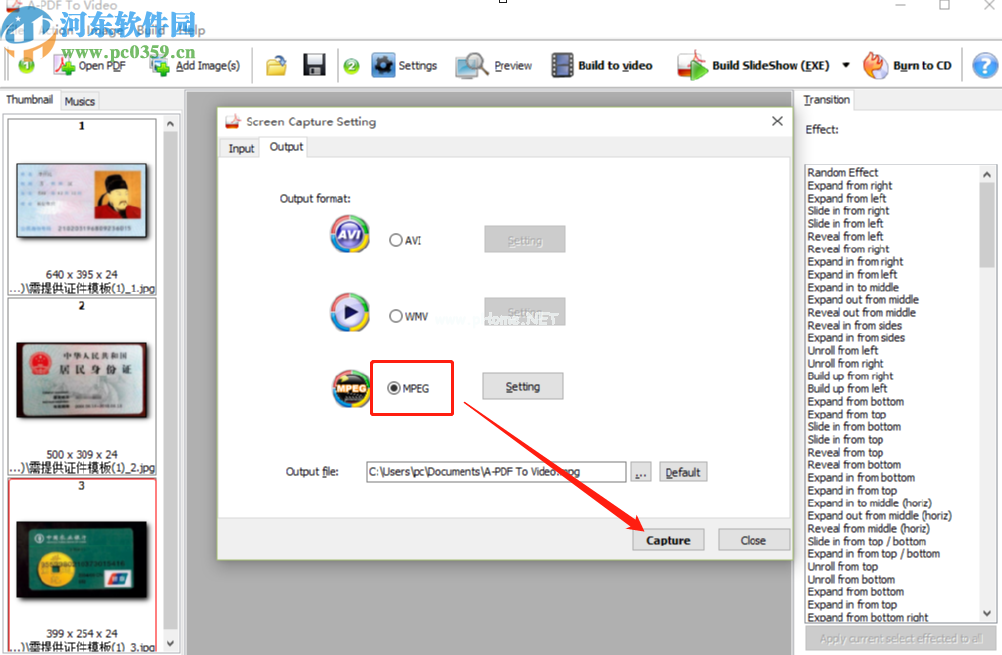Screen dimensions: 1002x655
Task: Expand Build SlideShow (EXE) dropdown arrow
Action: point(845,66)
